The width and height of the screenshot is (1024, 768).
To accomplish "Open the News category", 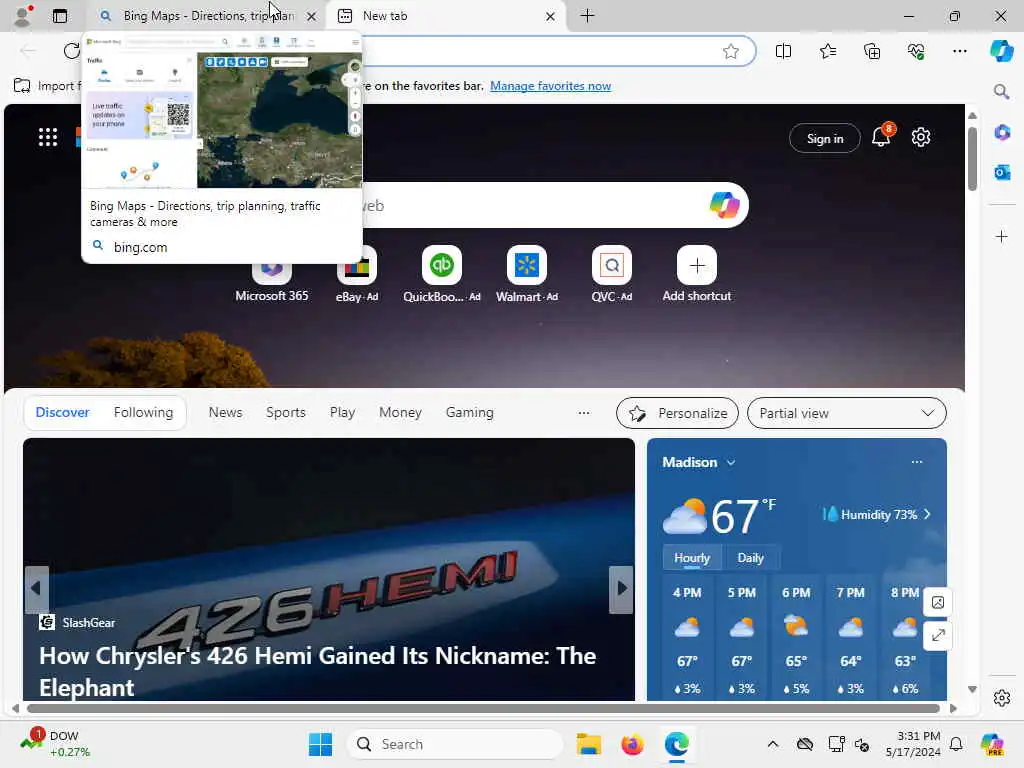I will click(225, 412).
